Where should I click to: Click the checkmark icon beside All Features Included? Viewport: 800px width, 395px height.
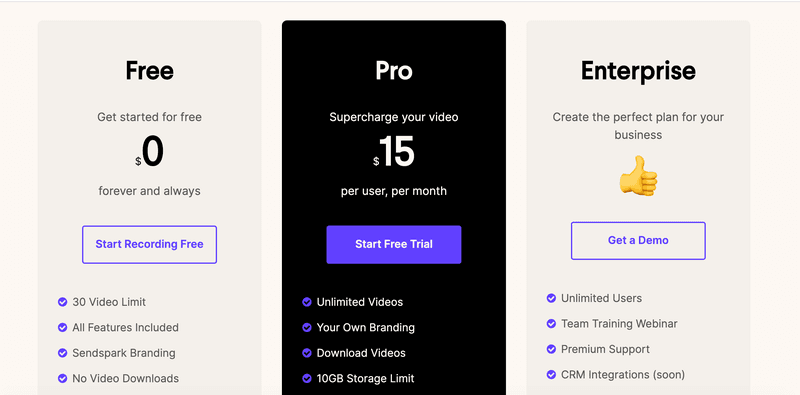click(62, 328)
